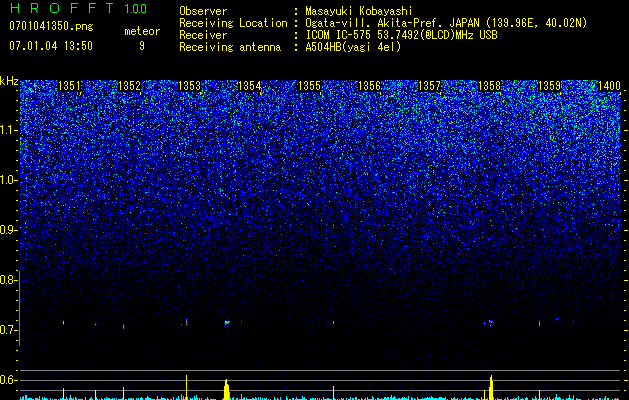Click the 1353 time marker
Viewport: 629px width, 400px height.
(189, 86)
